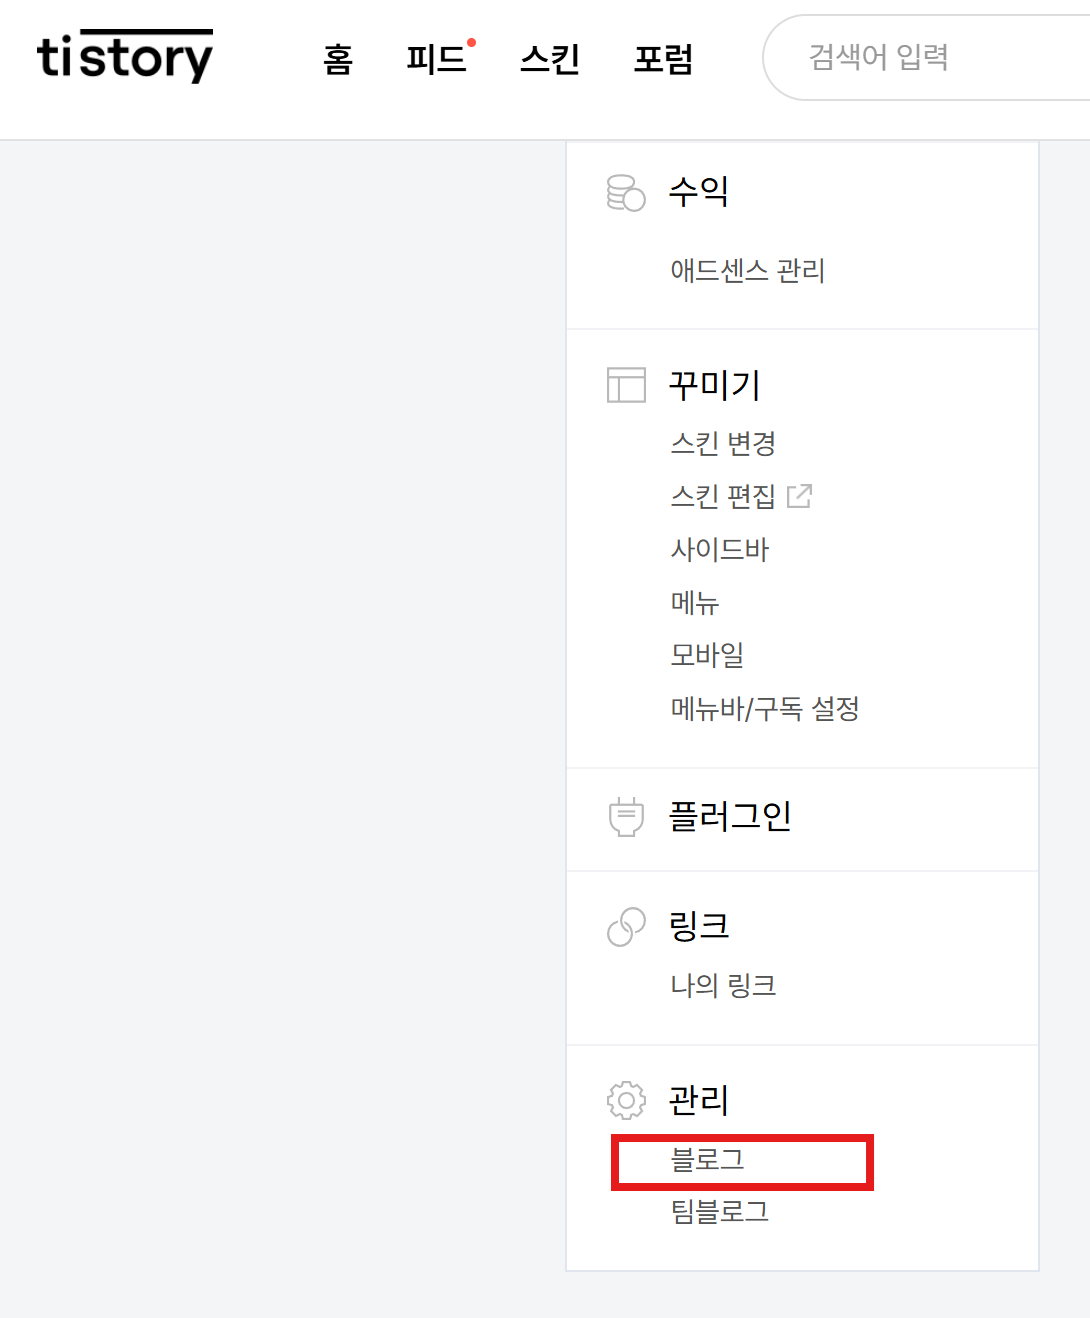Click 모바일 under 꾸미기

tap(705, 656)
